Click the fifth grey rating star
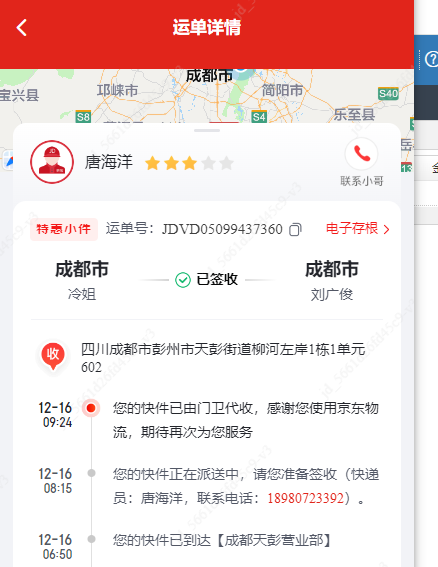Screen dimensions: 438x567 tap(226, 163)
